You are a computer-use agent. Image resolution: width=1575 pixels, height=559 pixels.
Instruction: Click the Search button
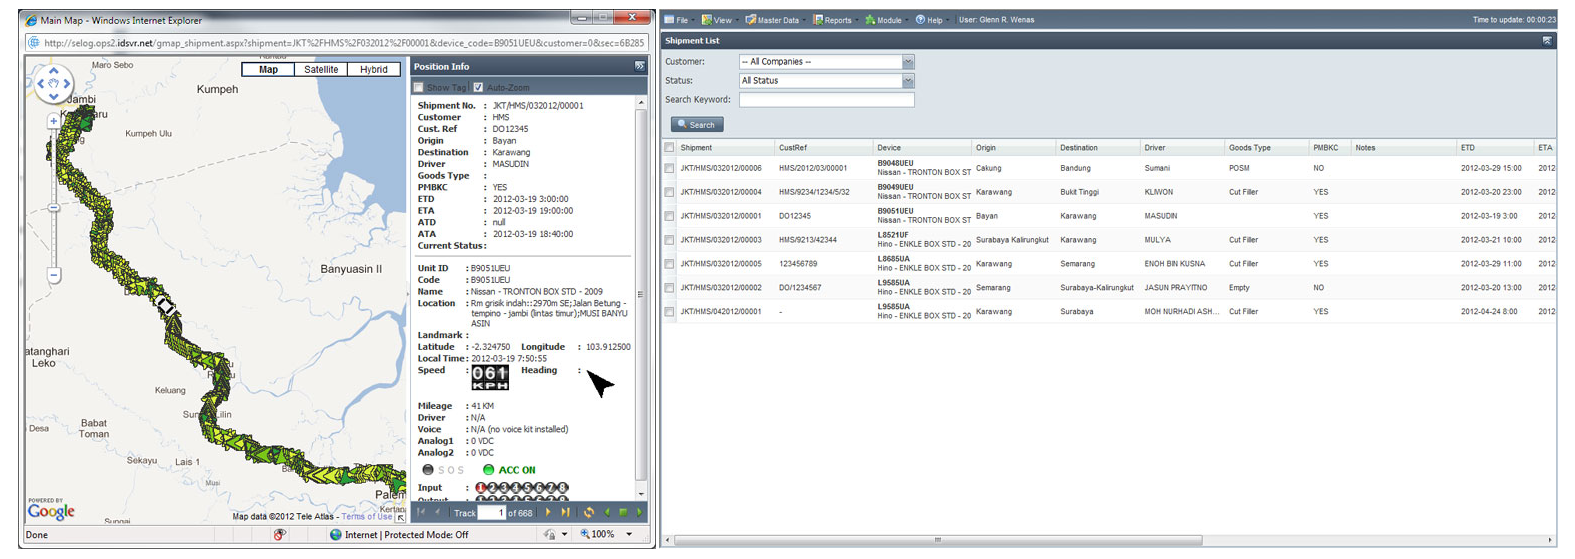pos(696,125)
